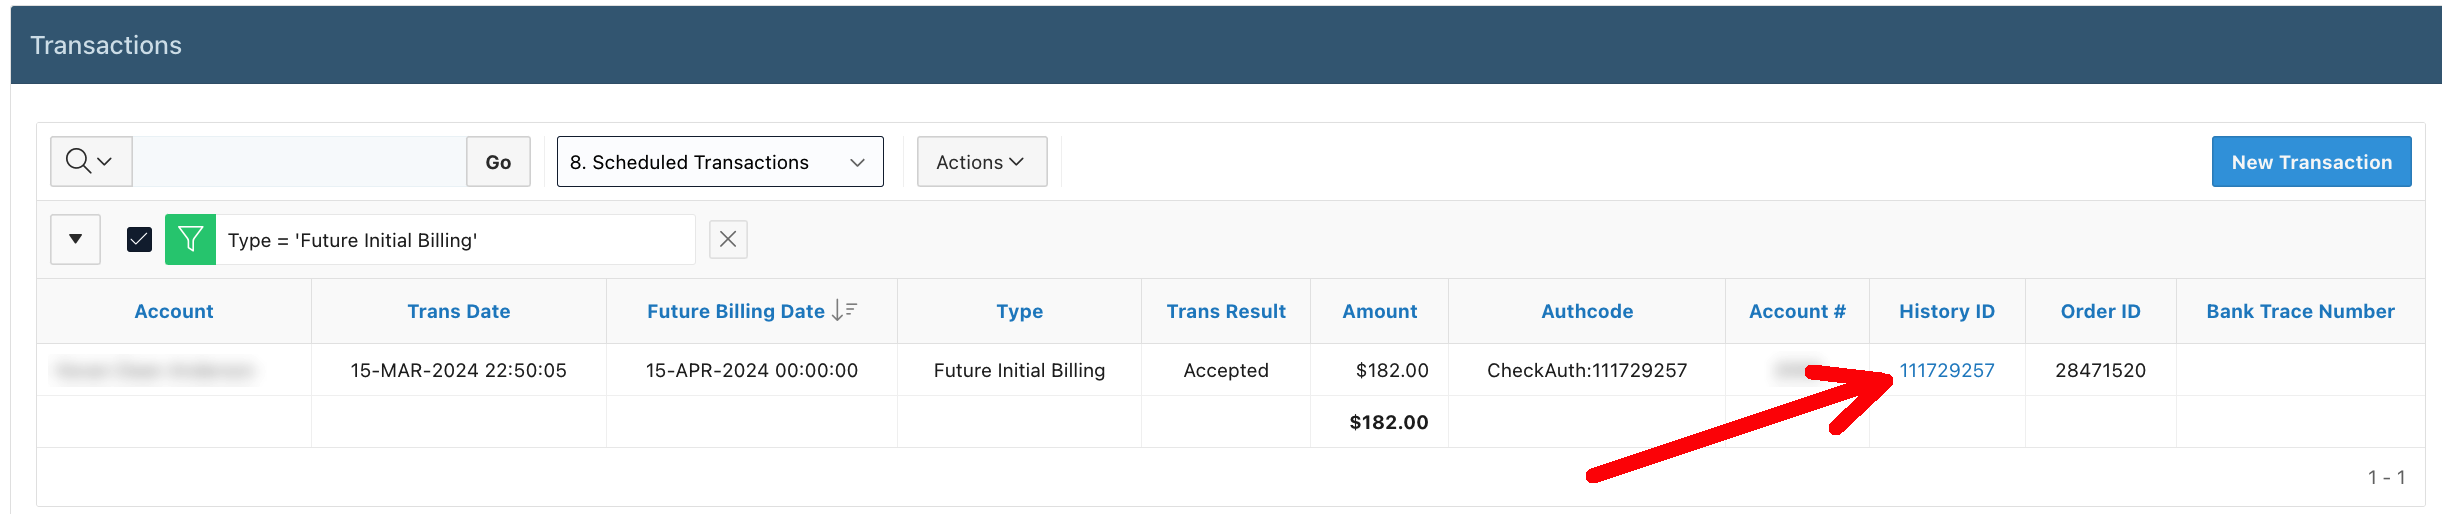Click the search magnifier column selector icon
The height and width of the screenshot is (514, 2442).
click(x=90, y=161)
